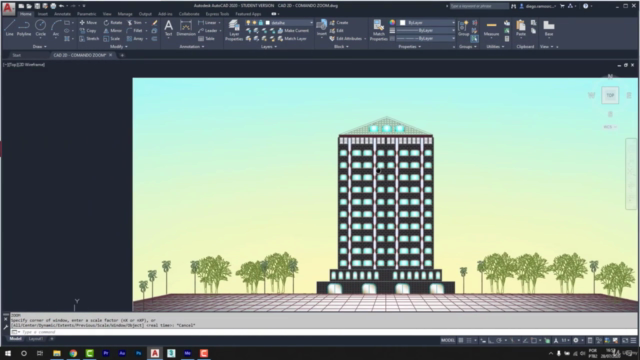This screenshot has width=640, height=360.
Task: Click Match Properties tool
Action: pyautogui.click(x=378, y=30)
